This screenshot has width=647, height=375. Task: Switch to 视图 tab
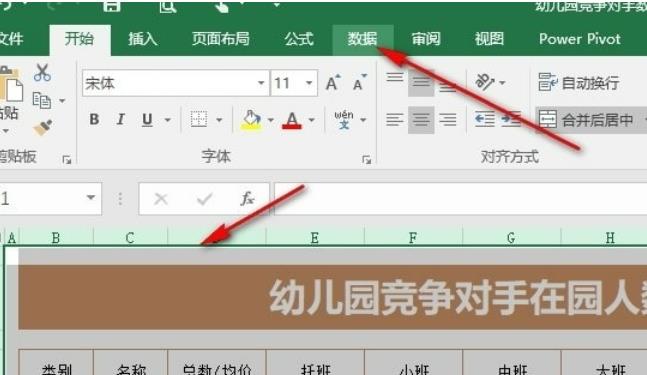click(489, 39)
